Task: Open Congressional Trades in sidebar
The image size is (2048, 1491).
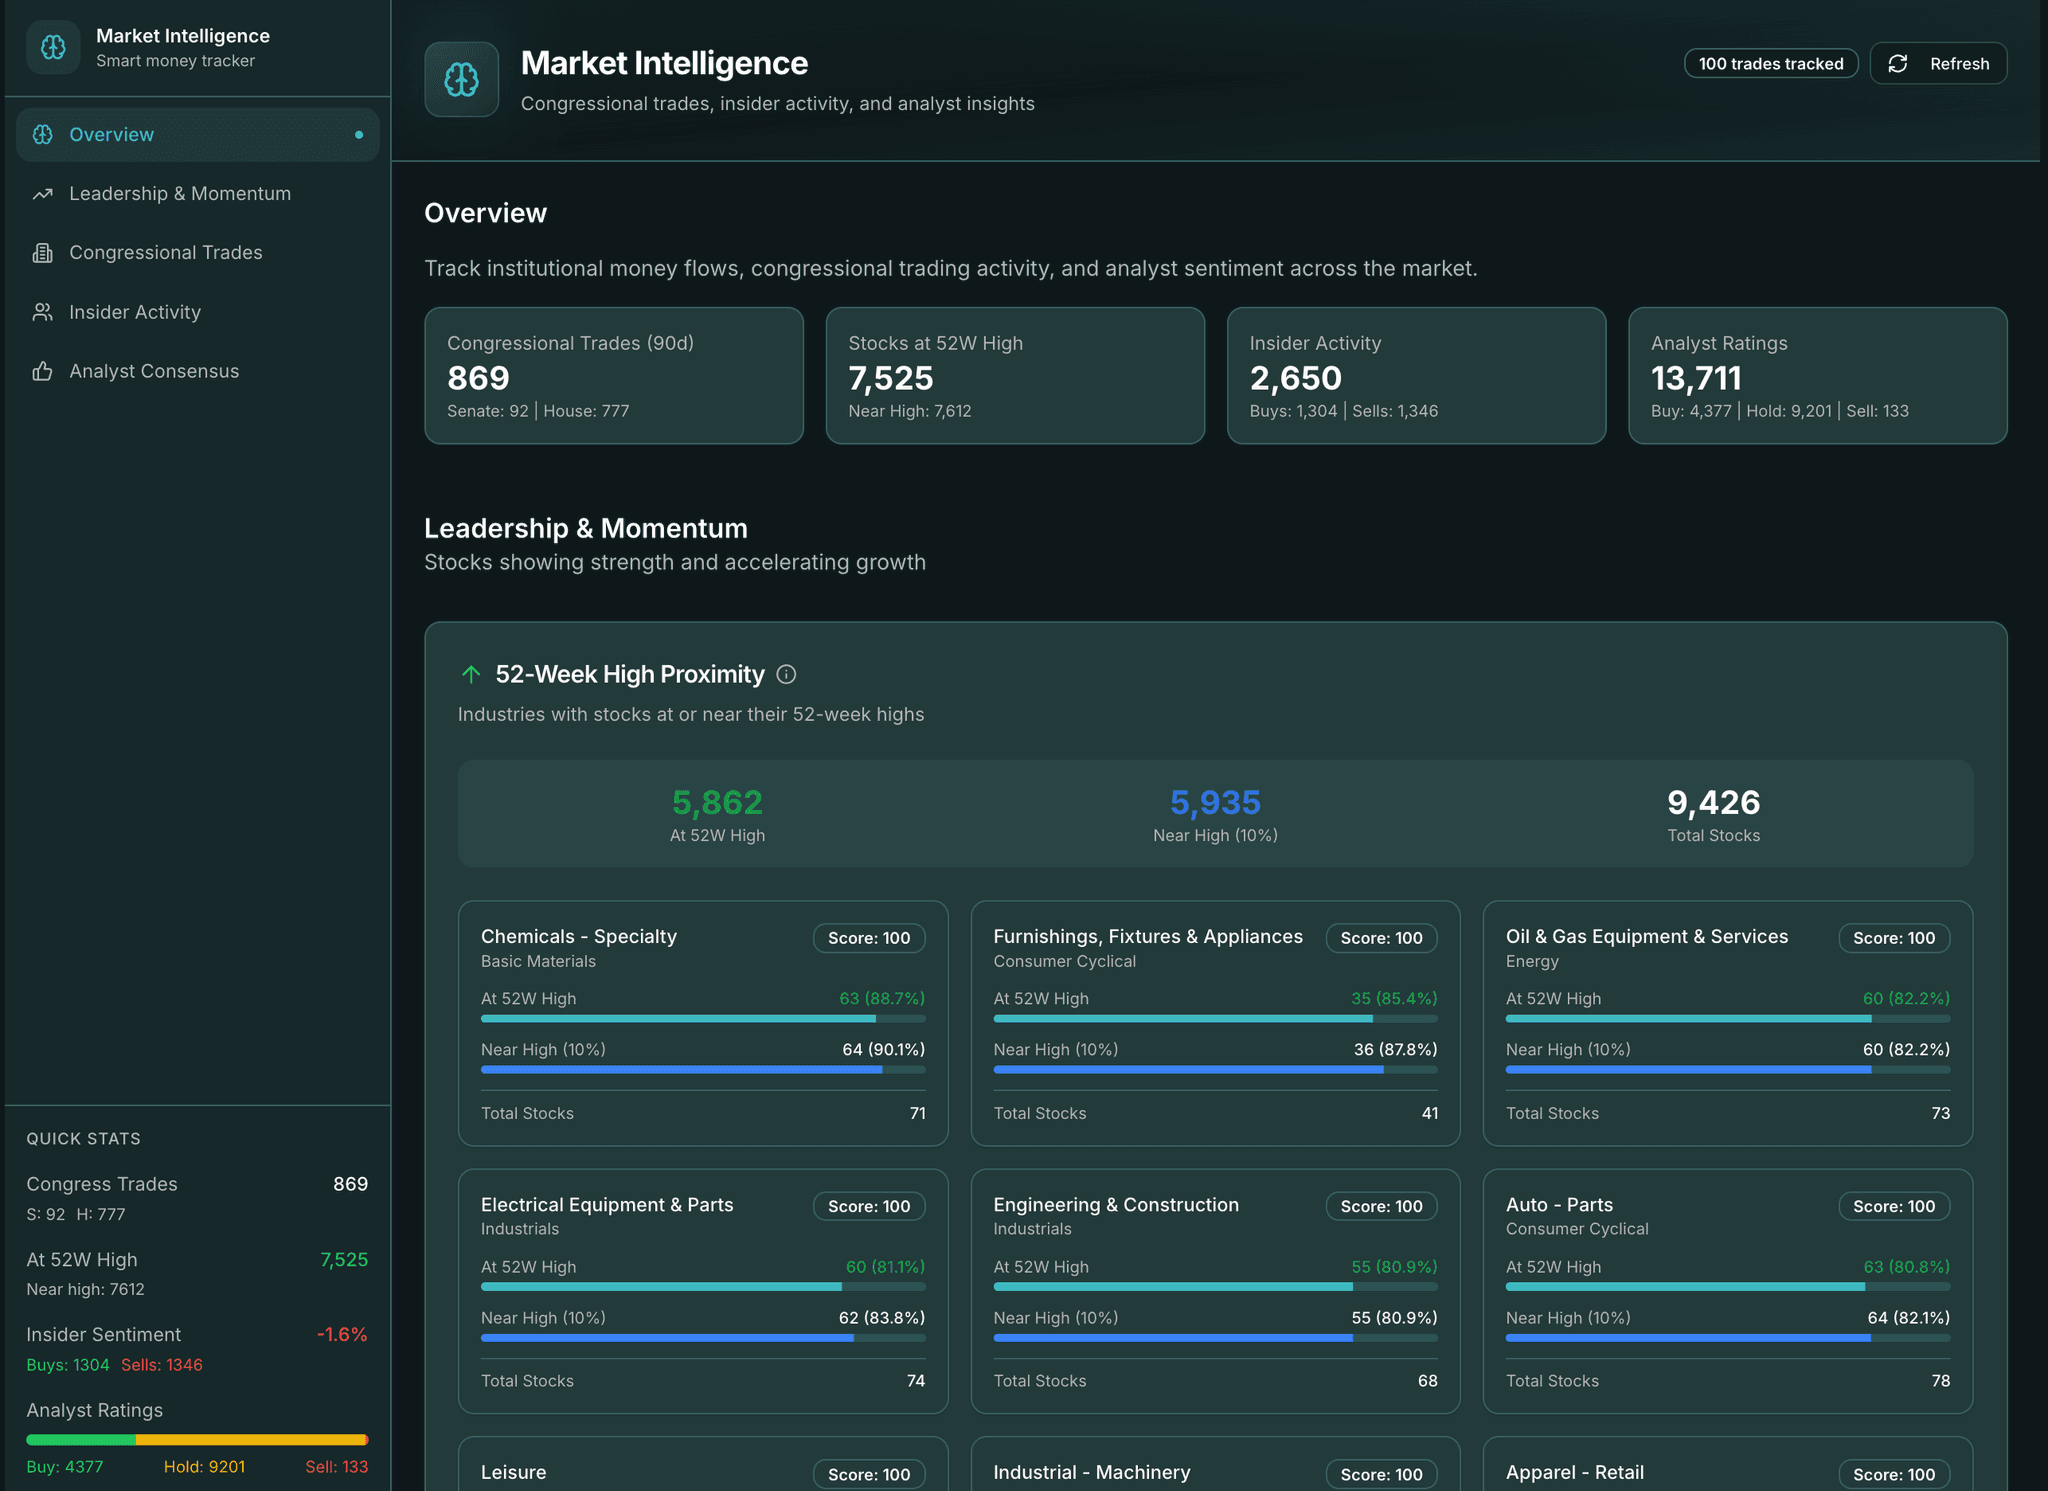Action: (x=198, y=253)
